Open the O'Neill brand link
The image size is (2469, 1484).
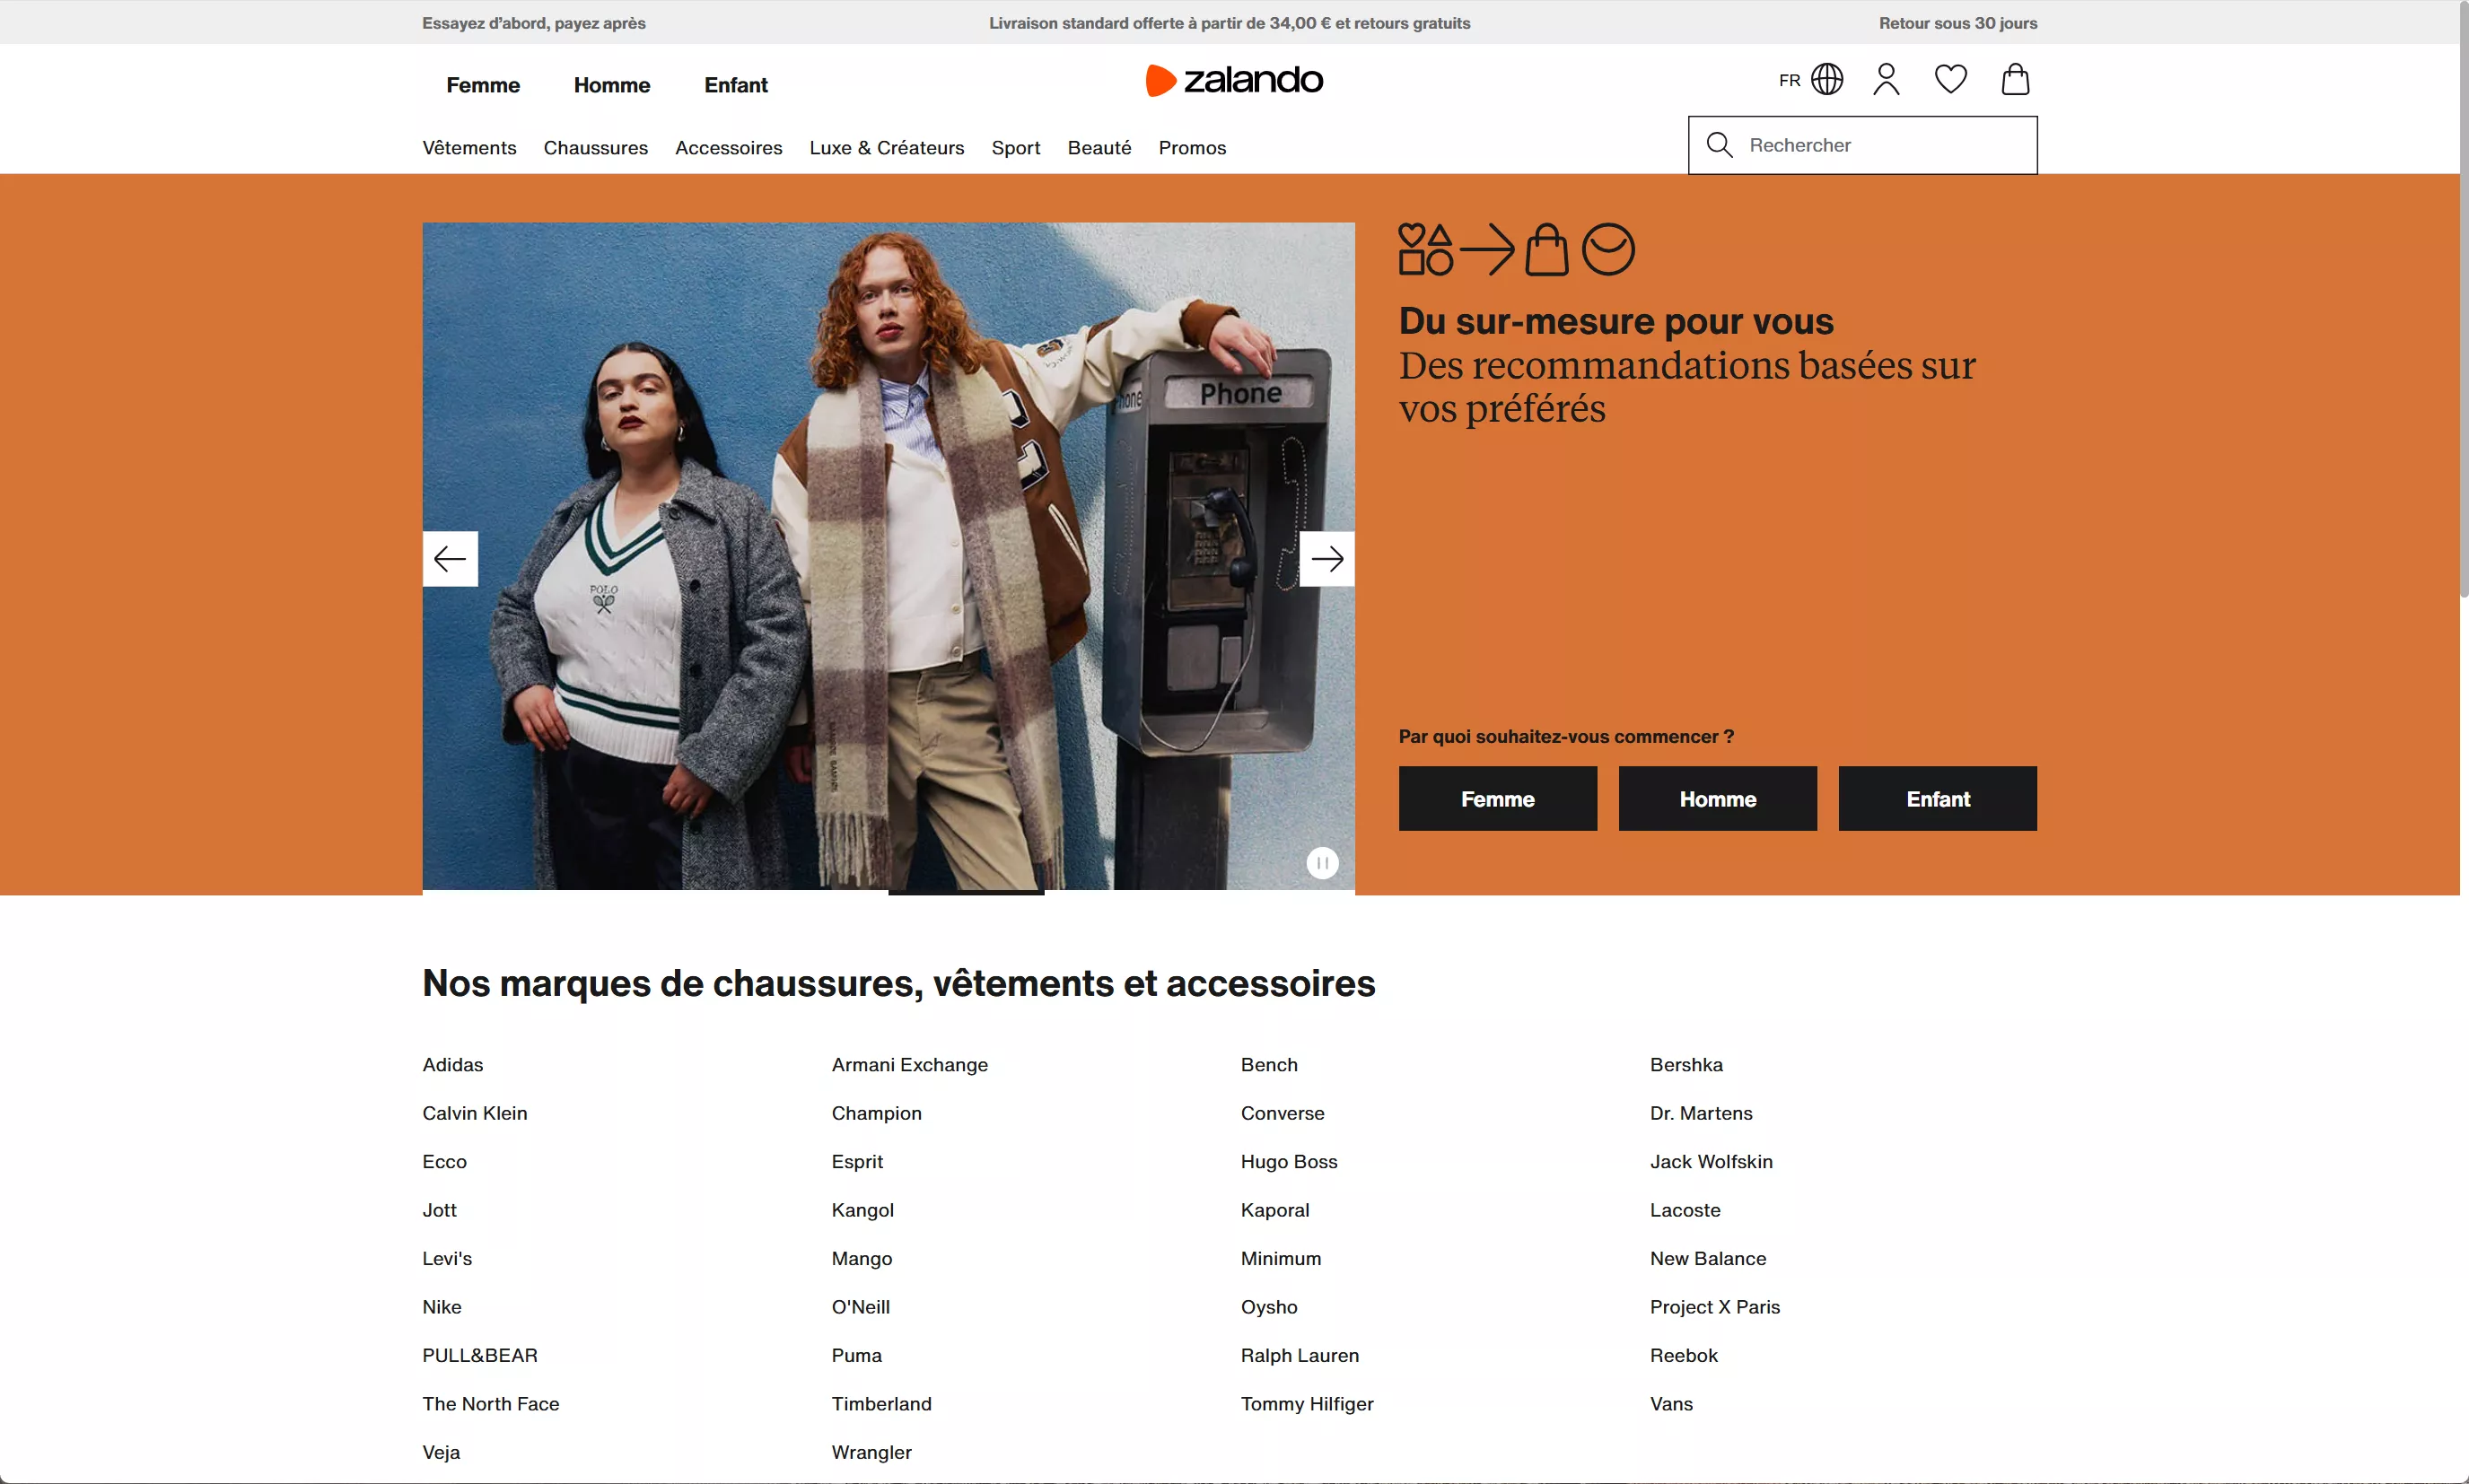[x=861, y=1307]
